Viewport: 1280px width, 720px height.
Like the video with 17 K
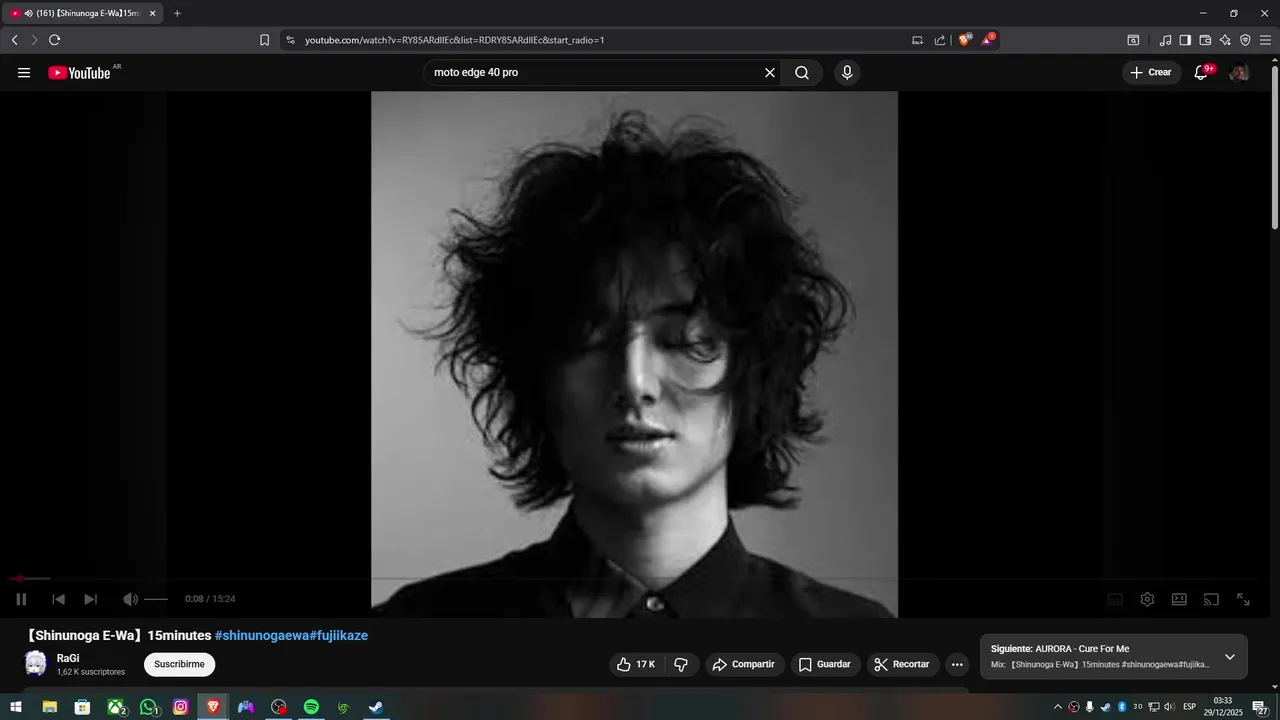[636, 664]
